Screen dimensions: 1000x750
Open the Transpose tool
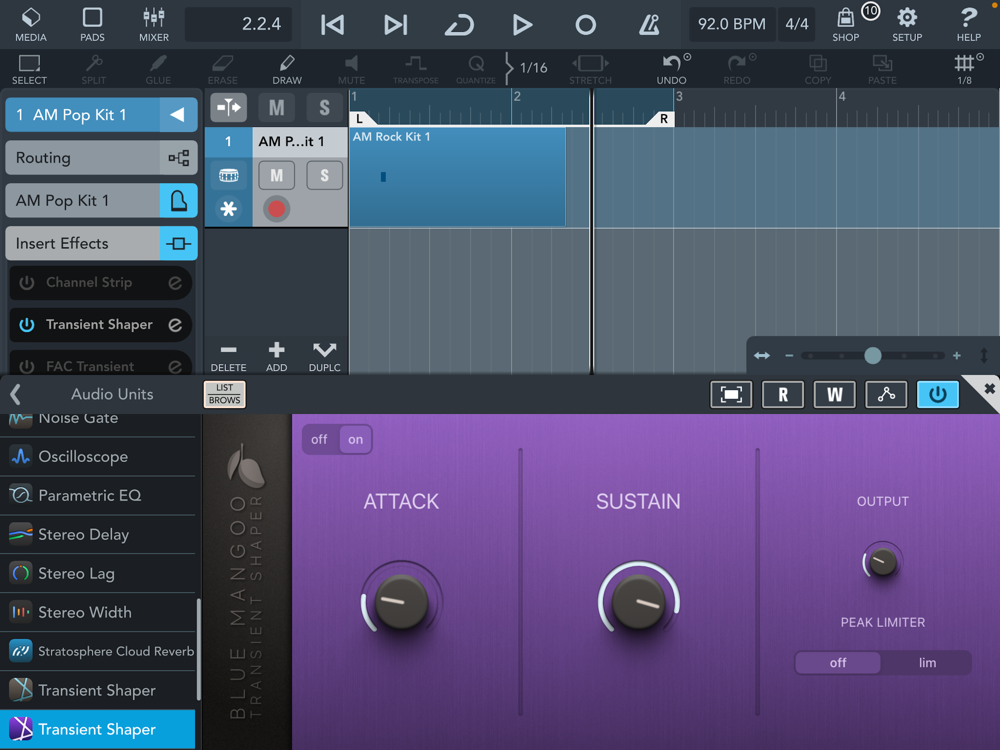coord(416,70)
